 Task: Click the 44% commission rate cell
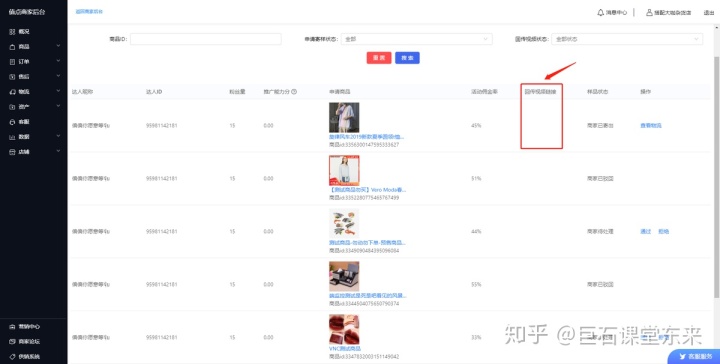pyautogui.click(x=476, y=231)
